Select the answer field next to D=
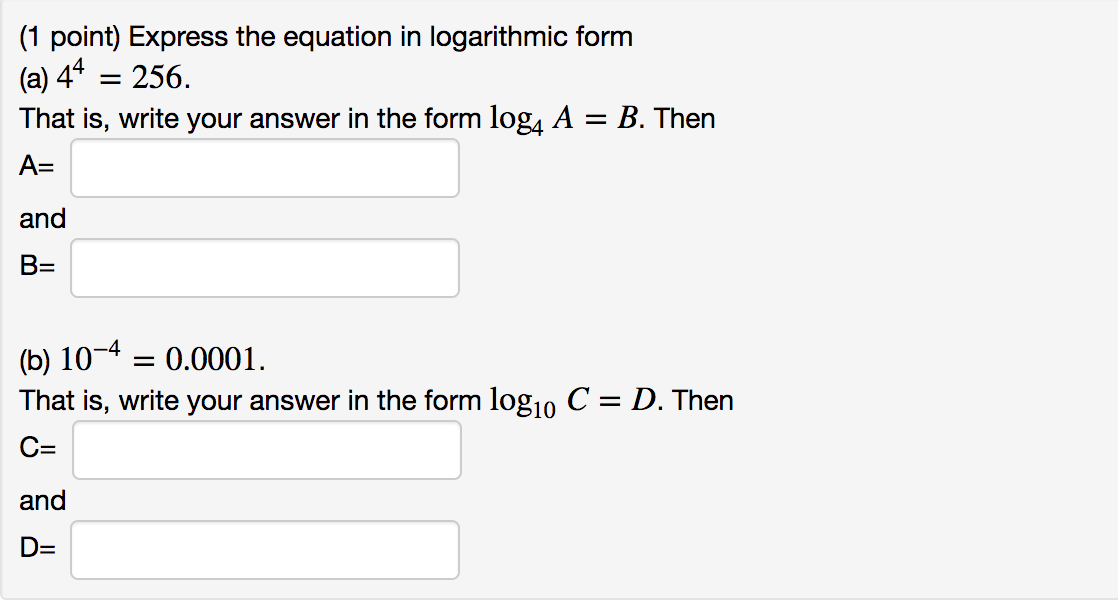This screenshot has width=1118, height=602. pos(264,549)
